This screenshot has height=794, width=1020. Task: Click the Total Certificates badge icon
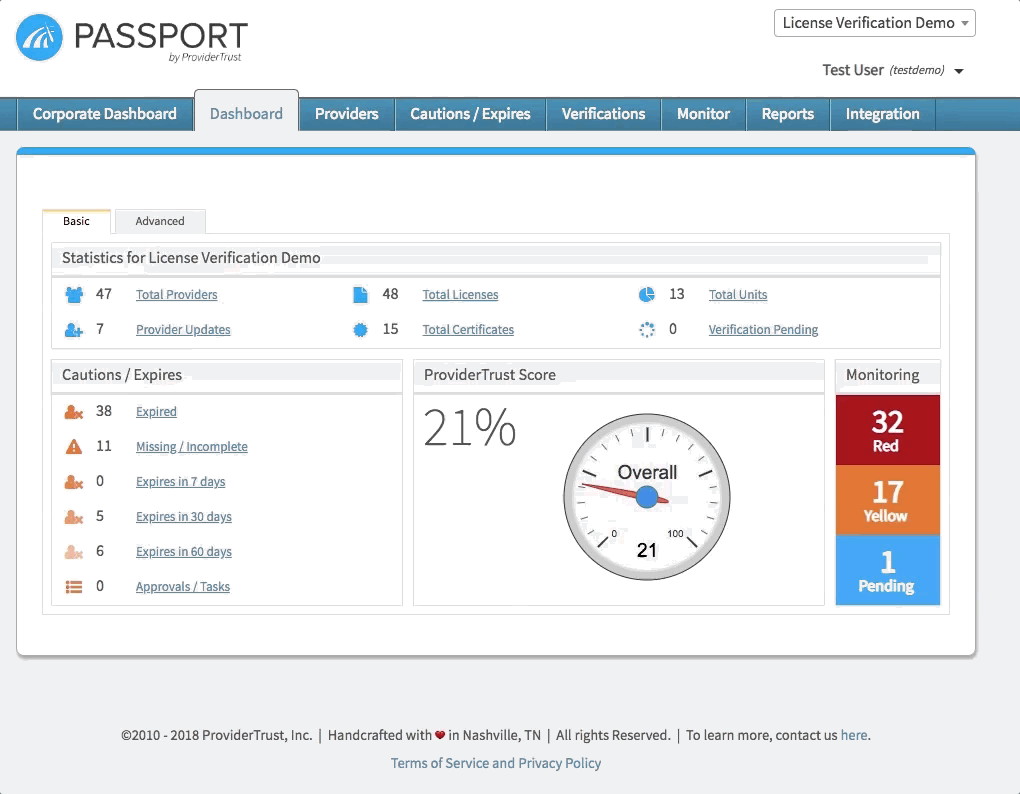(360, 330)
